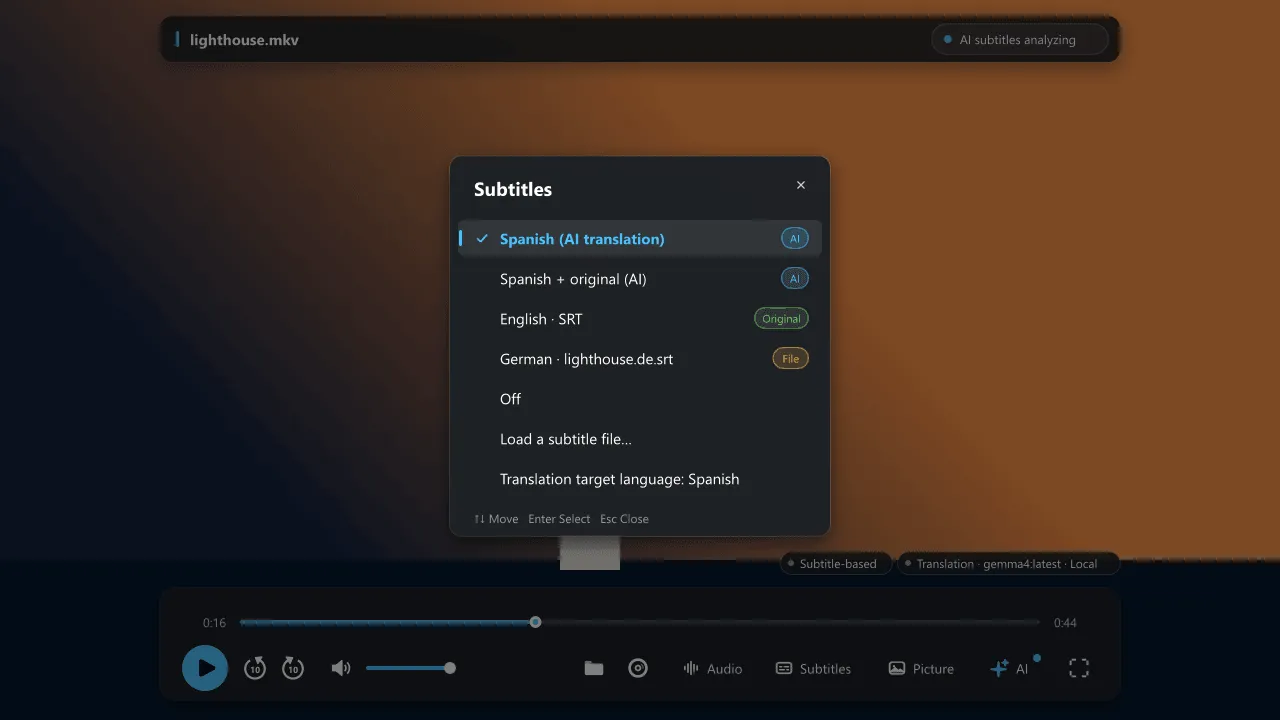Open the Audio menu
The height and width of the screenshot is (720, 1280).
712,668
